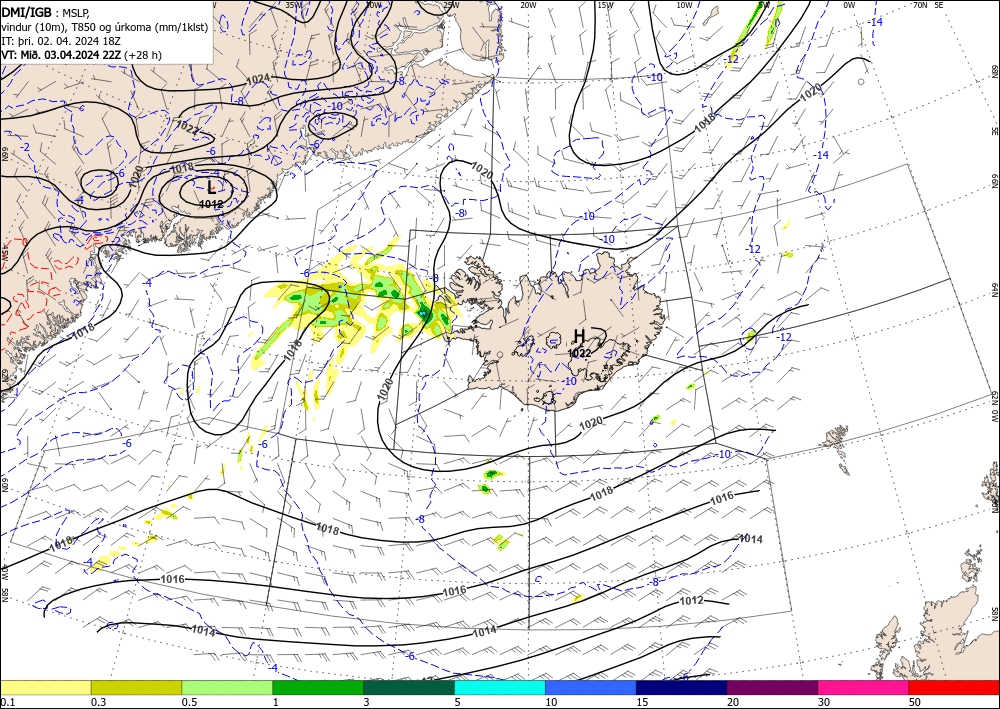Click the 'H' high-pressure marker over Iceland

pyautogui.click(x=579, y=336)
